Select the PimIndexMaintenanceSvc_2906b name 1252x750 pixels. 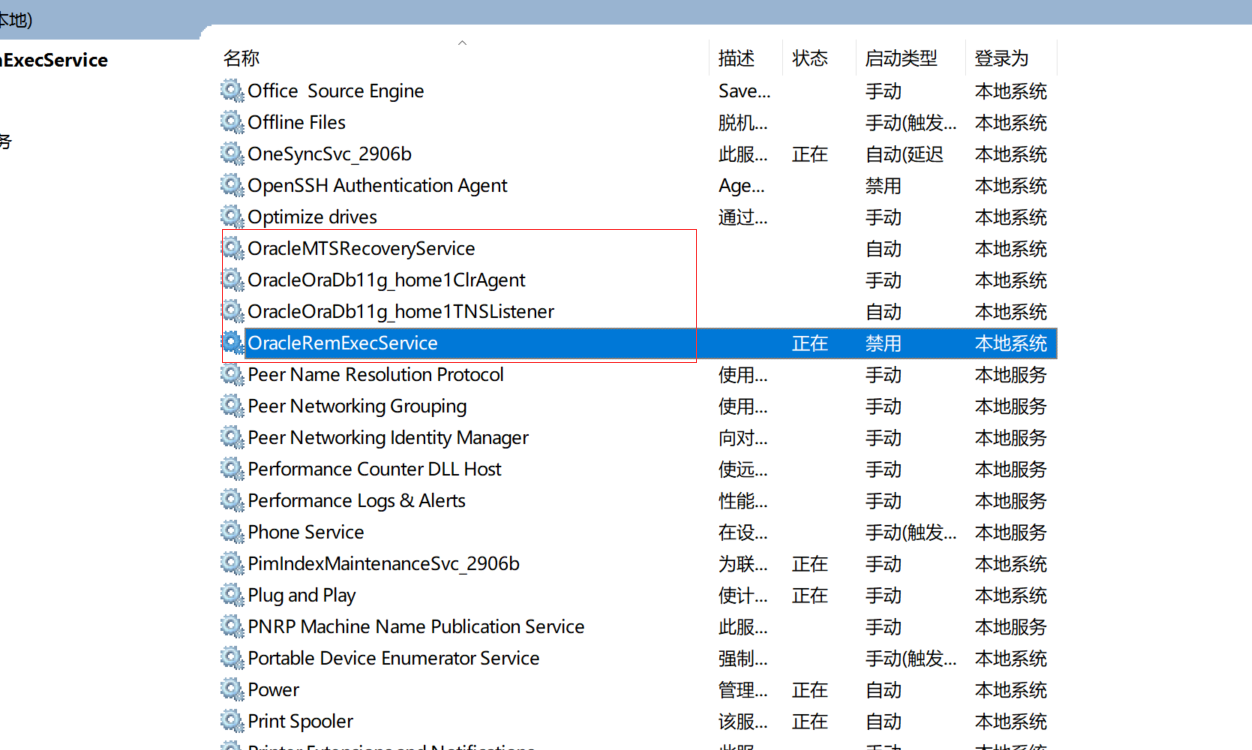pyautogui.click(x=384, y=564)
